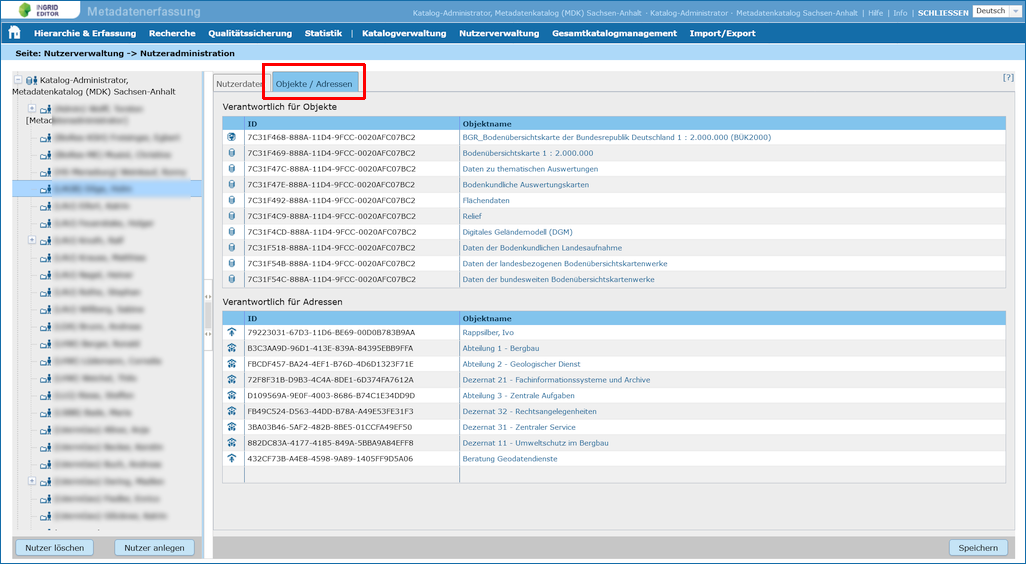Click address icon for Beratung Geodatendienste
Image resolution: width=1026 pixels, height=564 pixels.
(232, 459)
